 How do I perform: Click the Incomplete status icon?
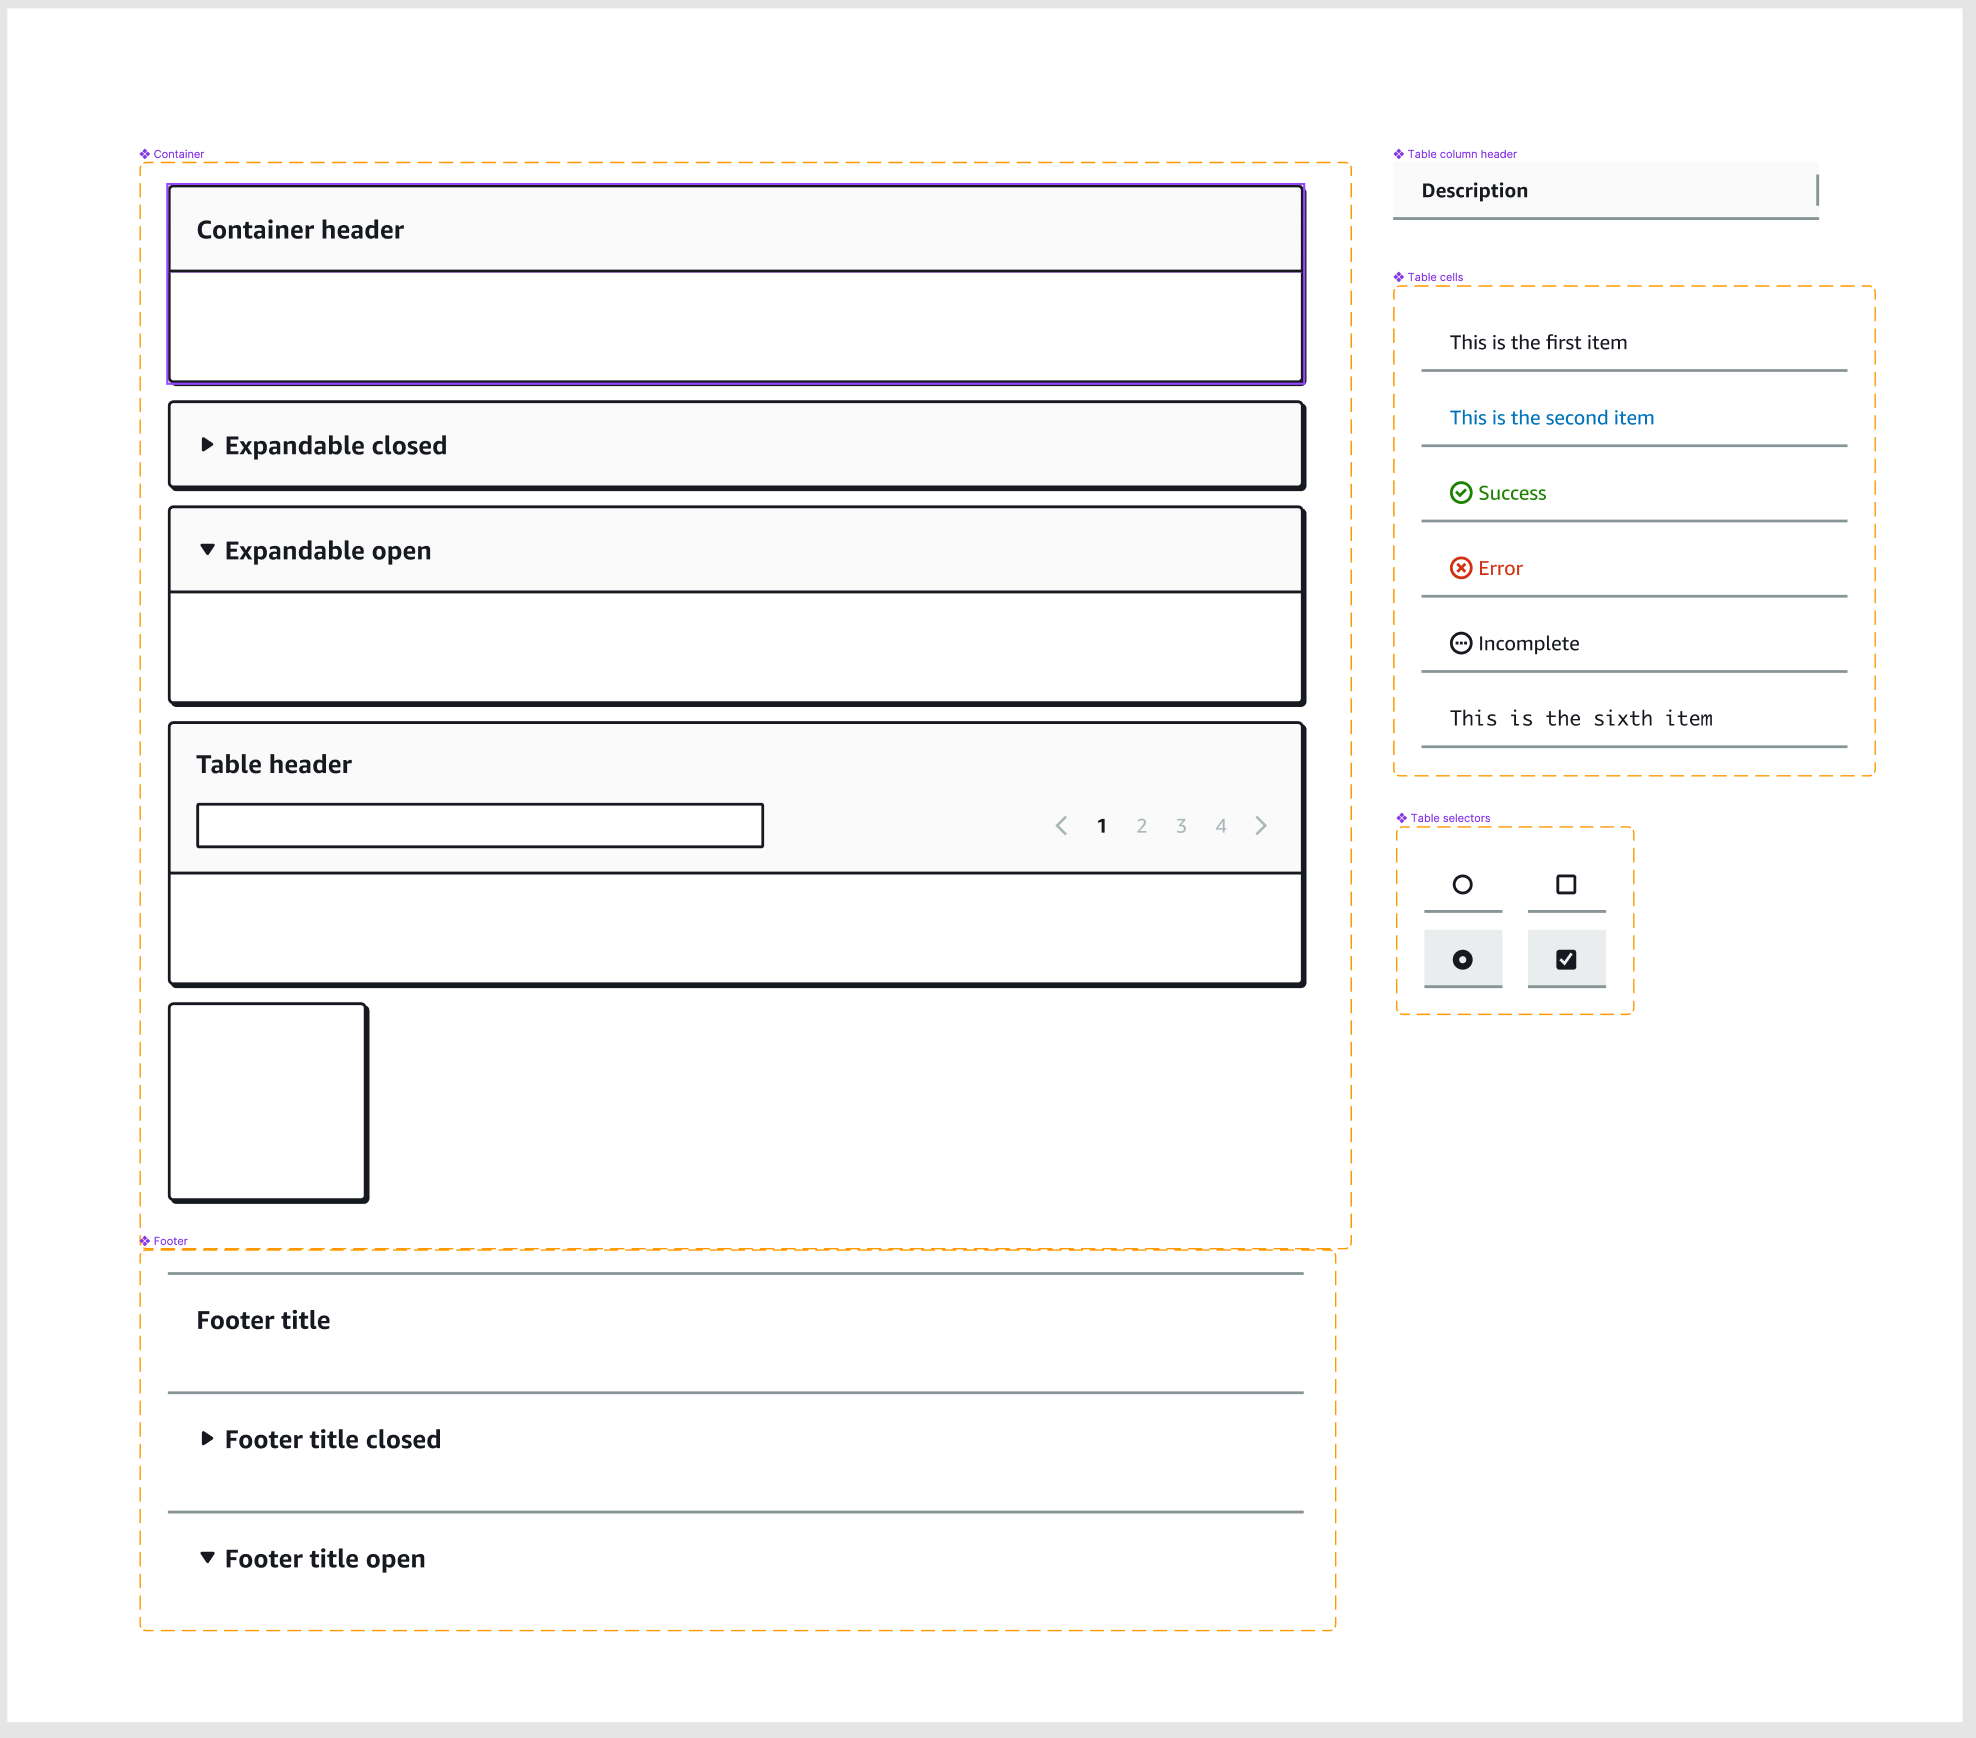1461,643
